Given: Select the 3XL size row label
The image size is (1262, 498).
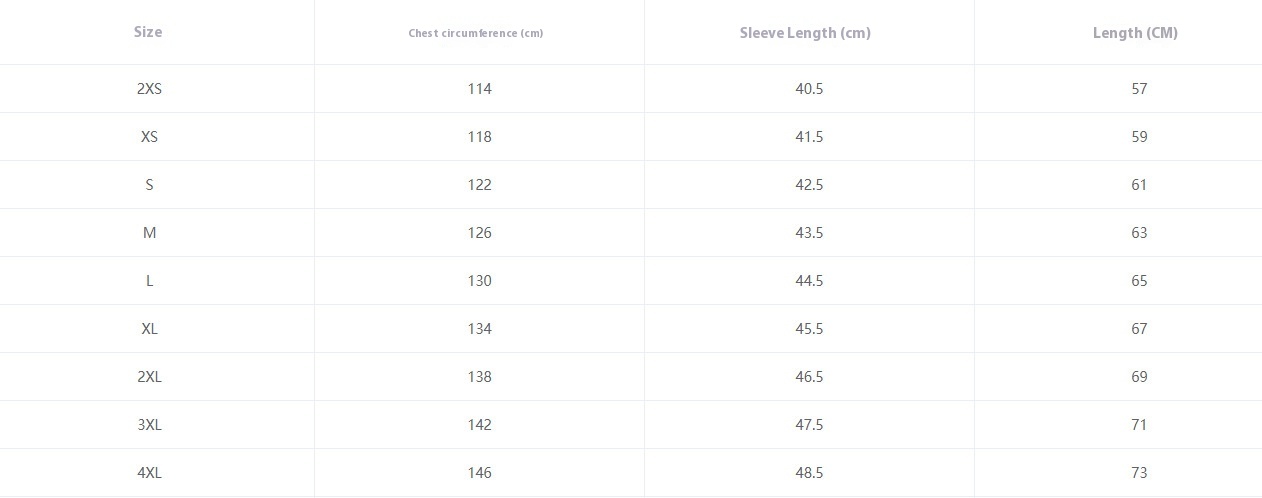Looking at the screenshot, I should pyautogui.click(x=149, y=425).
